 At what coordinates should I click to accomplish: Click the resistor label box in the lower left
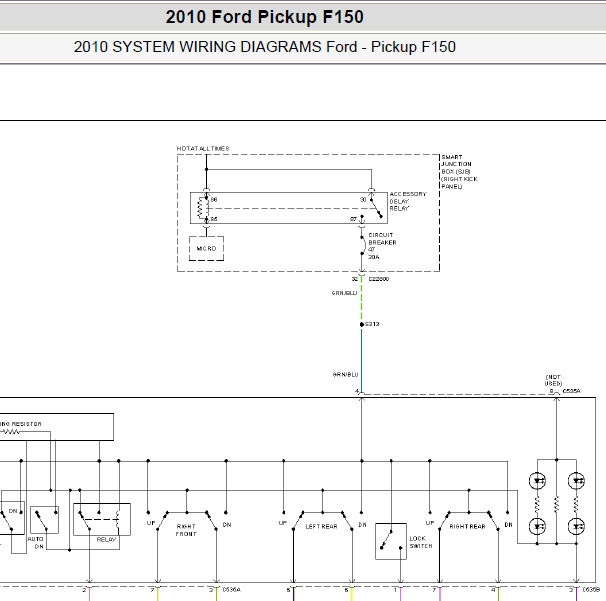tap(57, 427)
